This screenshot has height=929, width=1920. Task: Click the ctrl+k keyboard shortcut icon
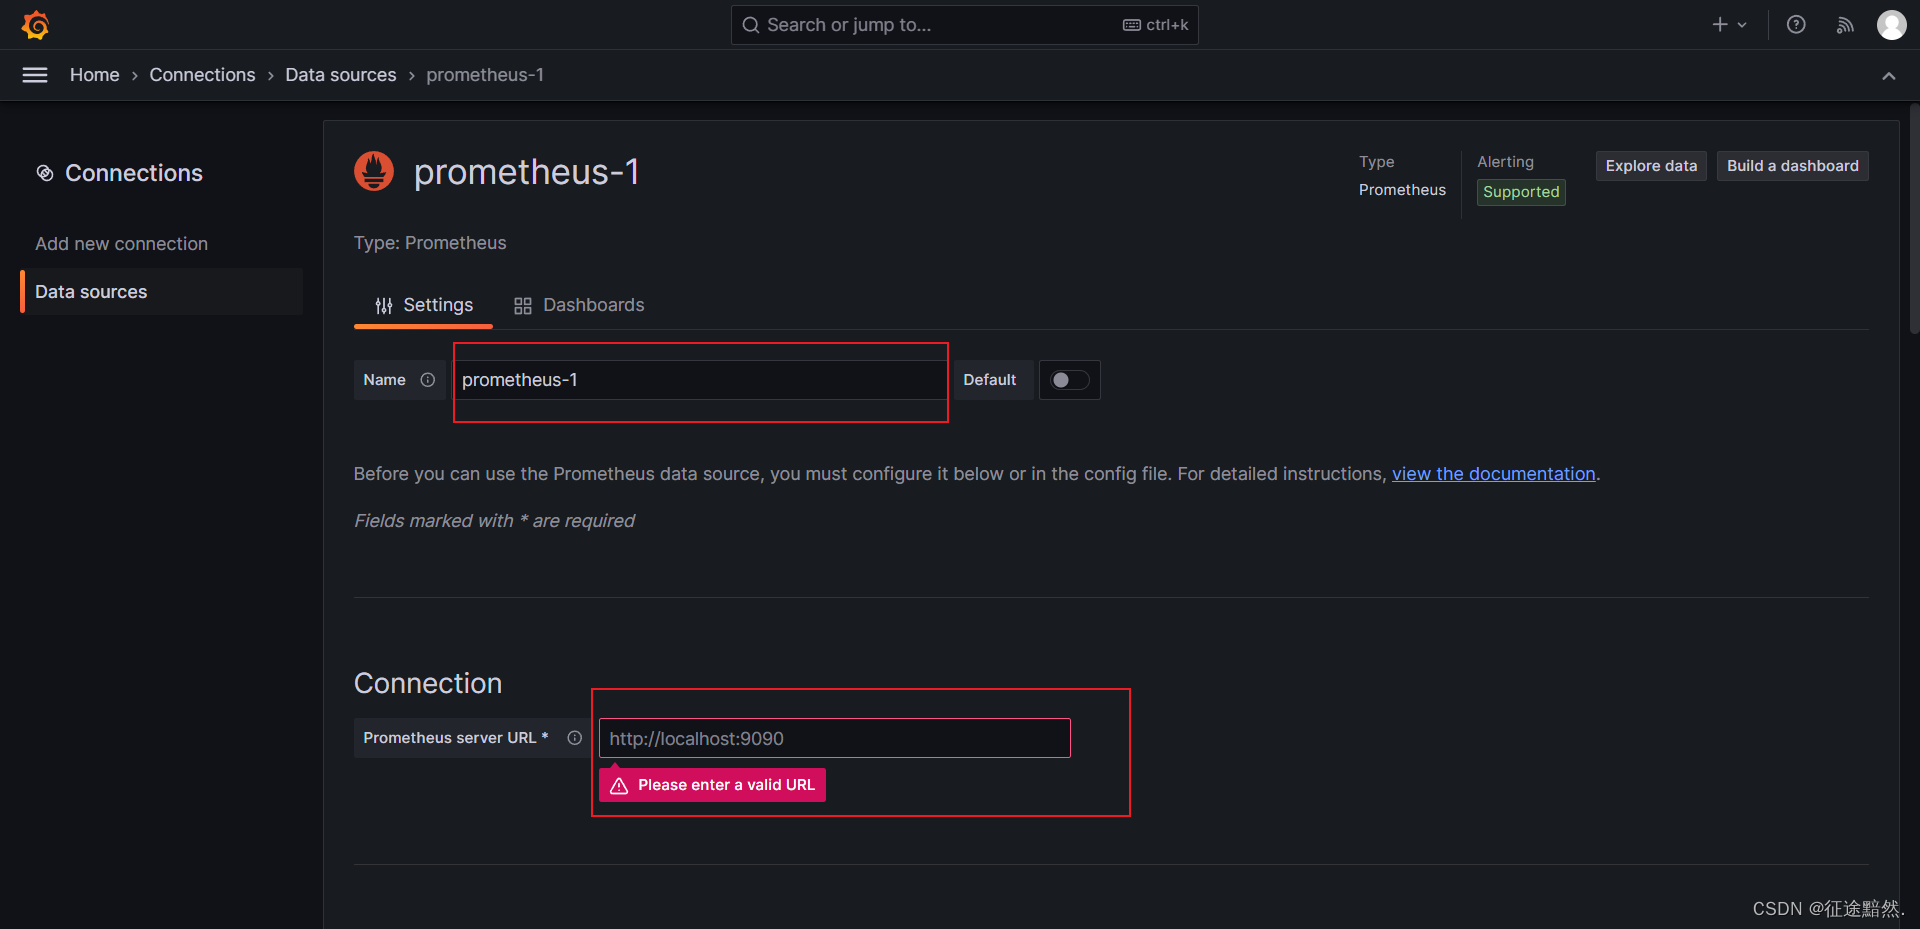pos(1131,25)
